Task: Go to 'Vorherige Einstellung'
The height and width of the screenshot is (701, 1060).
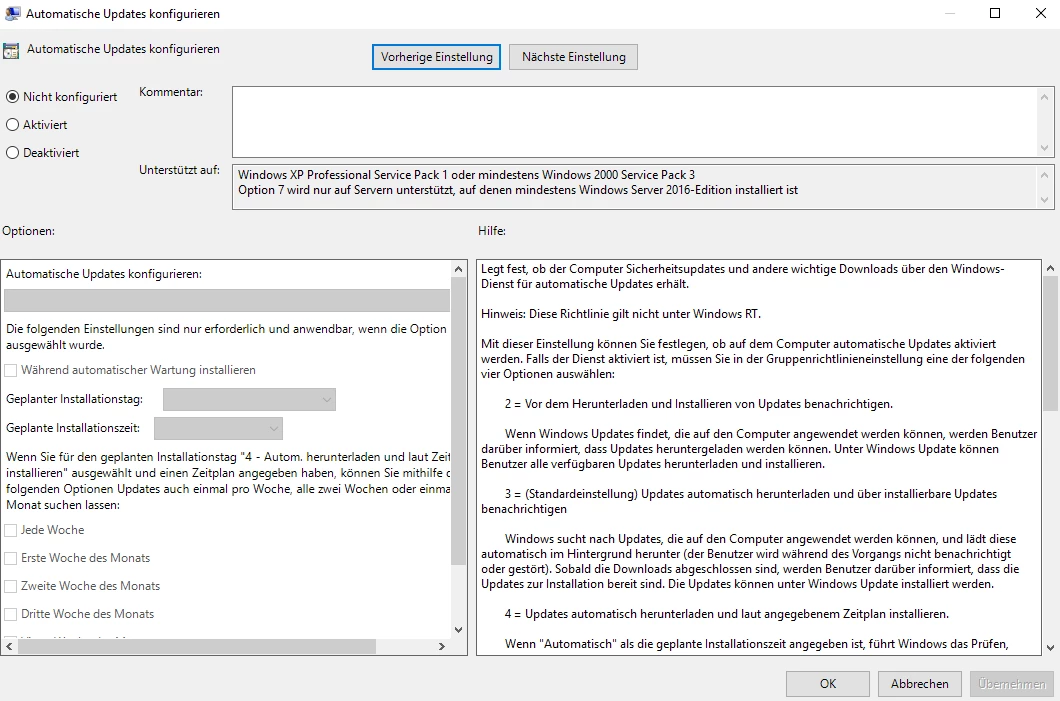Action: 437,57
